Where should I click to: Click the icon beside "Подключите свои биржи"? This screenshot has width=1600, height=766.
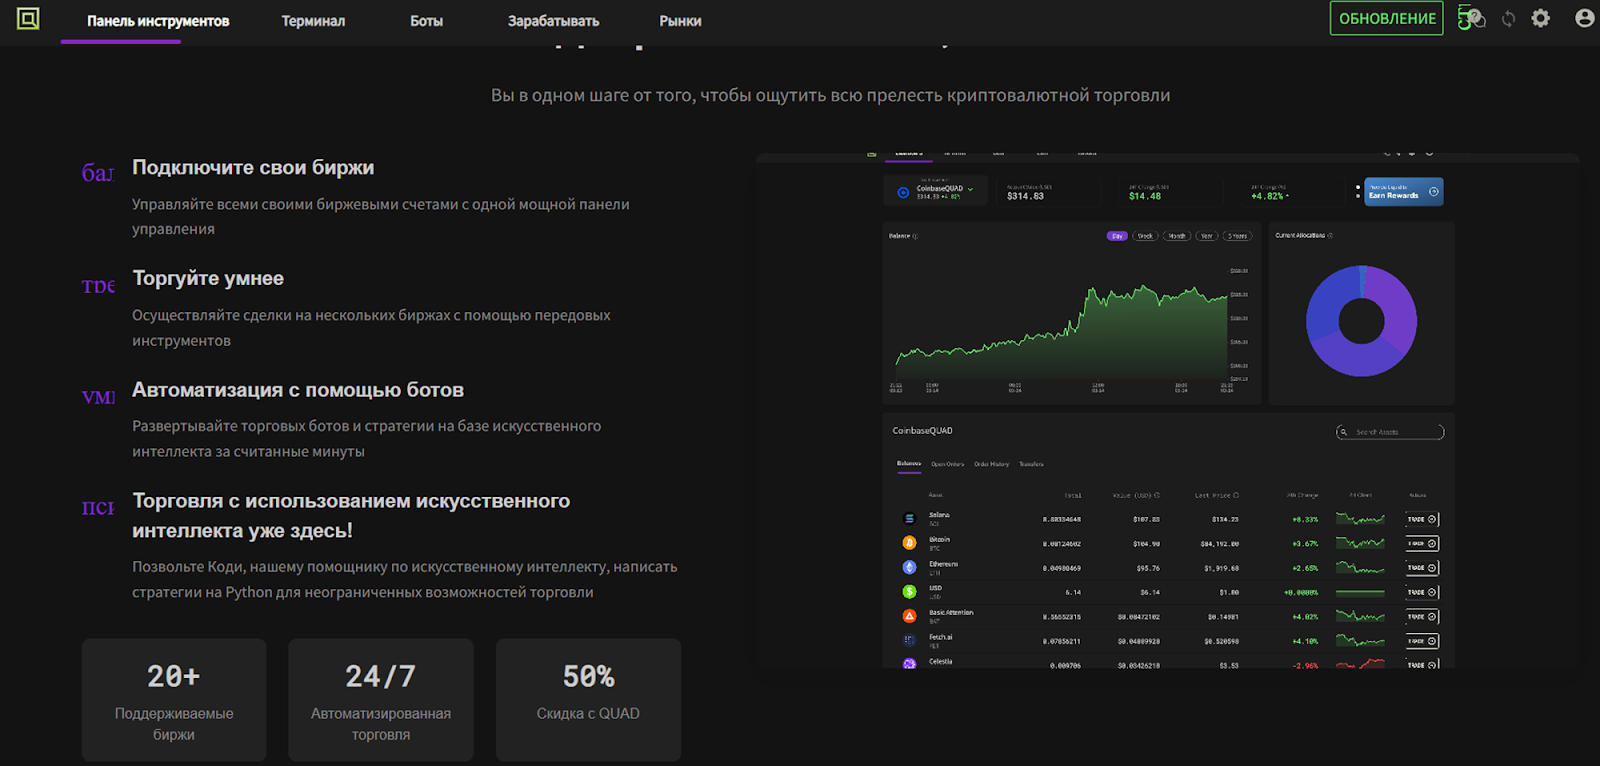pyautogui.click(x=98, y=173)
